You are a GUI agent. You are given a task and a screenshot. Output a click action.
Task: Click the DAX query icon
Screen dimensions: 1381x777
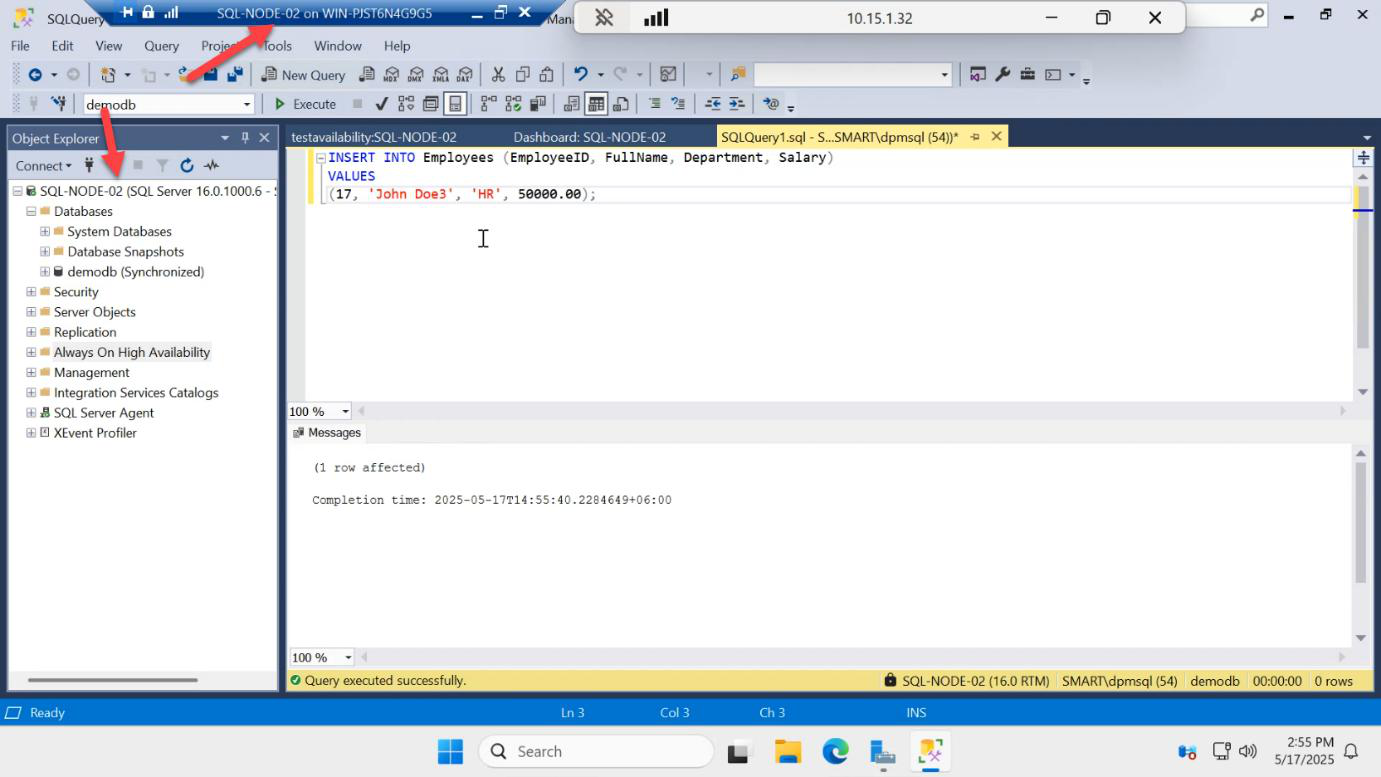pyautogui.click(x=464, y=75)
